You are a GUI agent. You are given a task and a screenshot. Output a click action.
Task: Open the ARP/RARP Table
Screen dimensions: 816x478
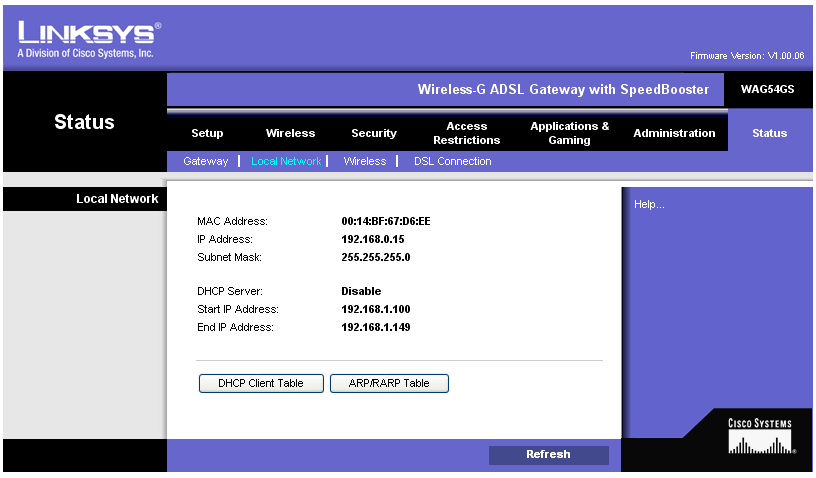point(389,383)
